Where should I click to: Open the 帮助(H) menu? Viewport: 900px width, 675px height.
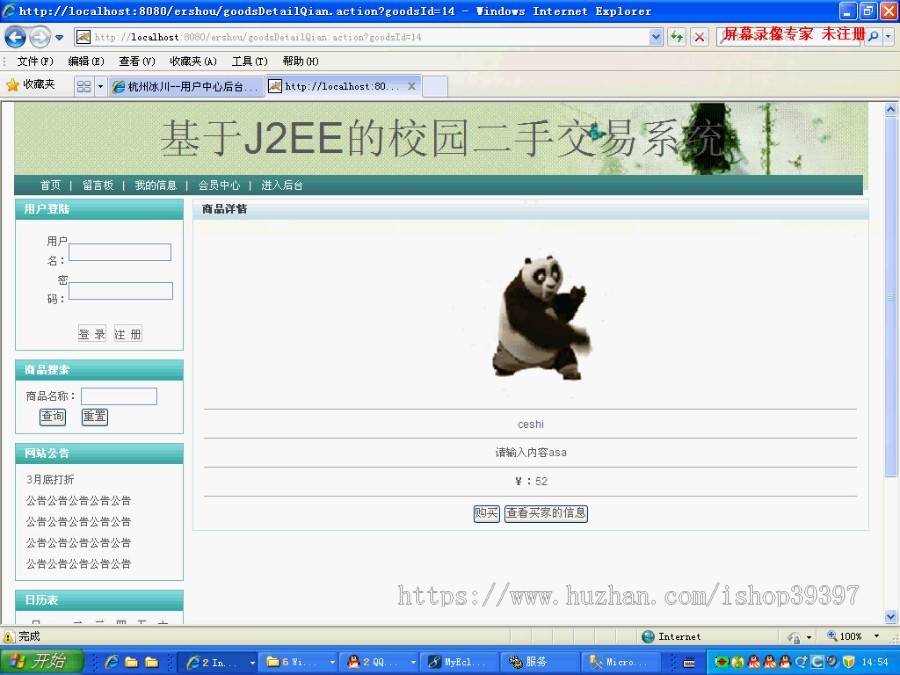coord(300,61)
